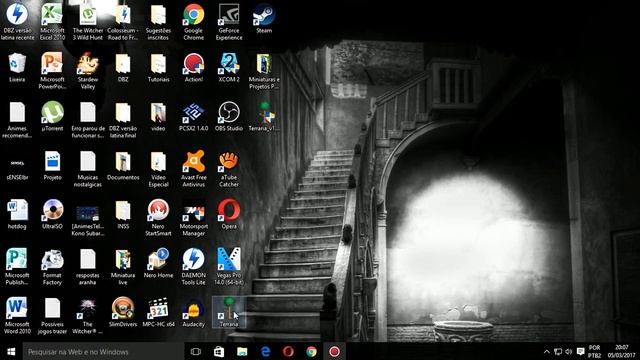
Task: Launch Chrome from the taskbar
Action: click(311, 351)
